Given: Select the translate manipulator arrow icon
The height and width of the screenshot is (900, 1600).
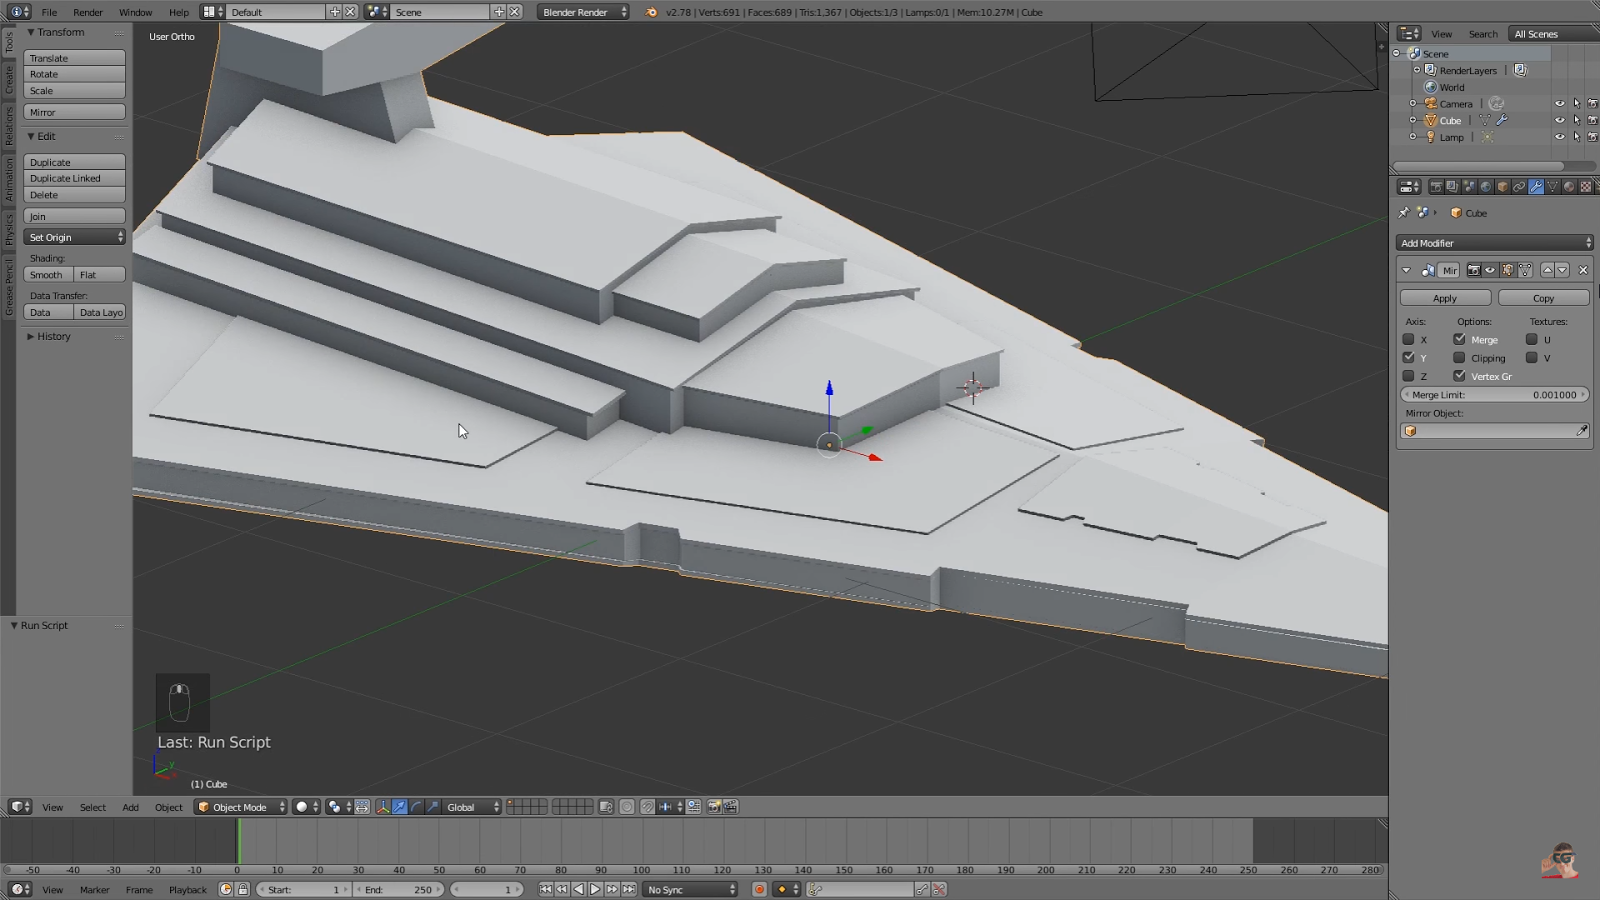Looking at the screenshot, I should [400, 807].
